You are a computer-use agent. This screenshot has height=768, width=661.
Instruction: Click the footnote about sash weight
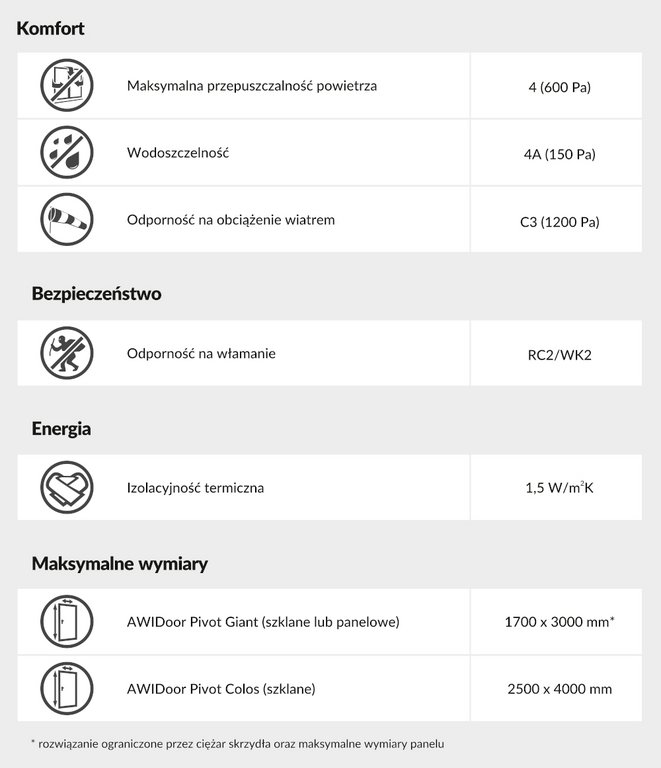(x=237, y=744)
